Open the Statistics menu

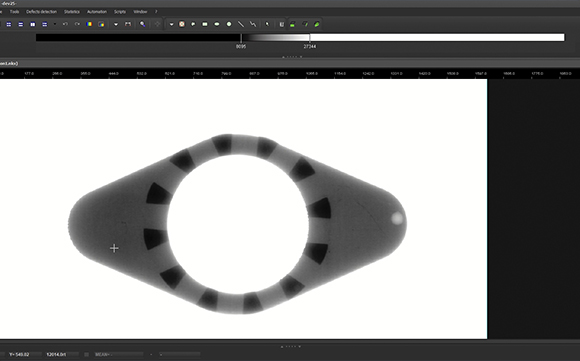click(x=72, y=12)
